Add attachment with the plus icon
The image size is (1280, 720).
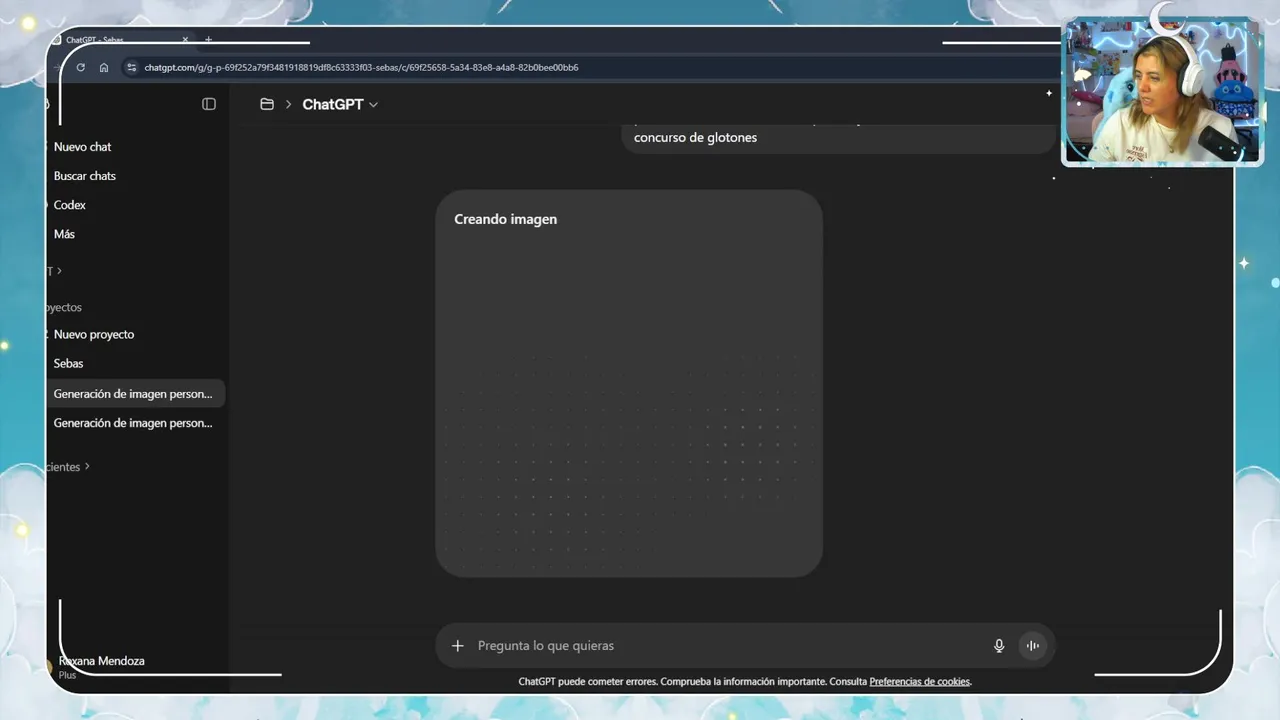coord(457,646)
